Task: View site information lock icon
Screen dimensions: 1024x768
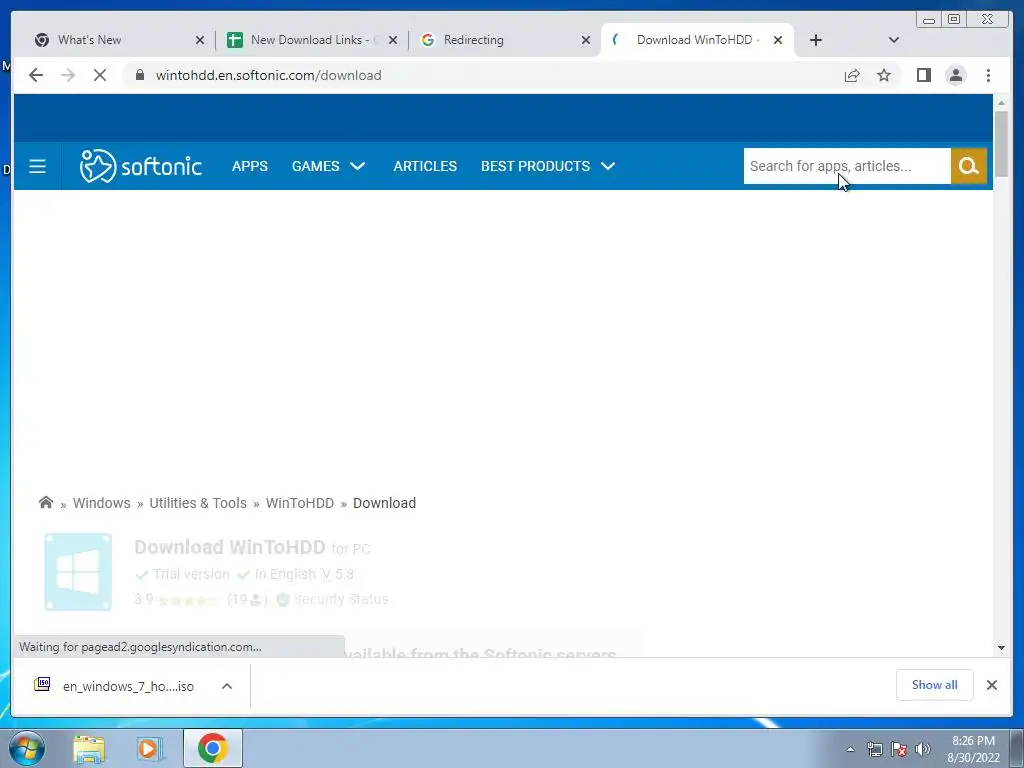Action: (139, 75)
